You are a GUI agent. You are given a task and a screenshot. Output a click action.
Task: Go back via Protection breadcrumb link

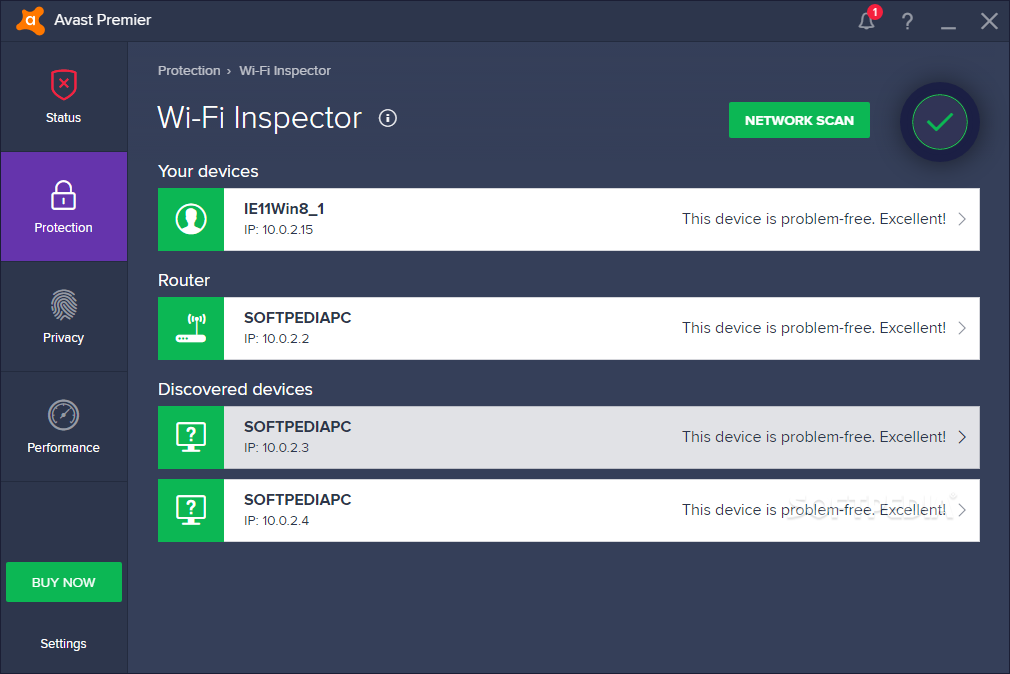[x=189, y=71]
